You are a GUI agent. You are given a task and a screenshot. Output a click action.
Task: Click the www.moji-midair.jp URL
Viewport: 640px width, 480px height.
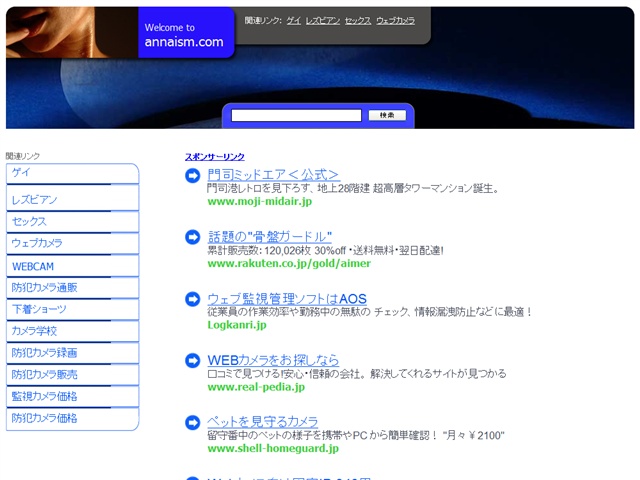point(260,202)
